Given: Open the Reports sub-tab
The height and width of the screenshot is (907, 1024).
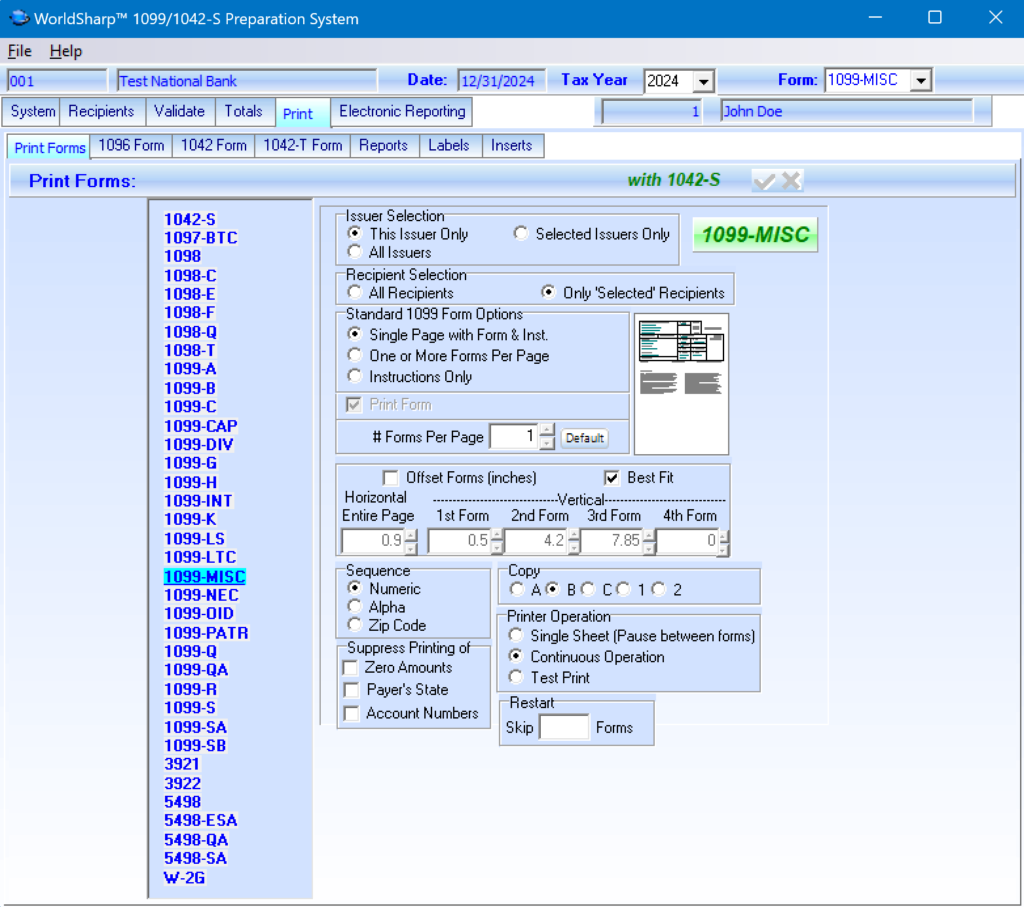Looking at the screenshot, I should tap(383, 146).
